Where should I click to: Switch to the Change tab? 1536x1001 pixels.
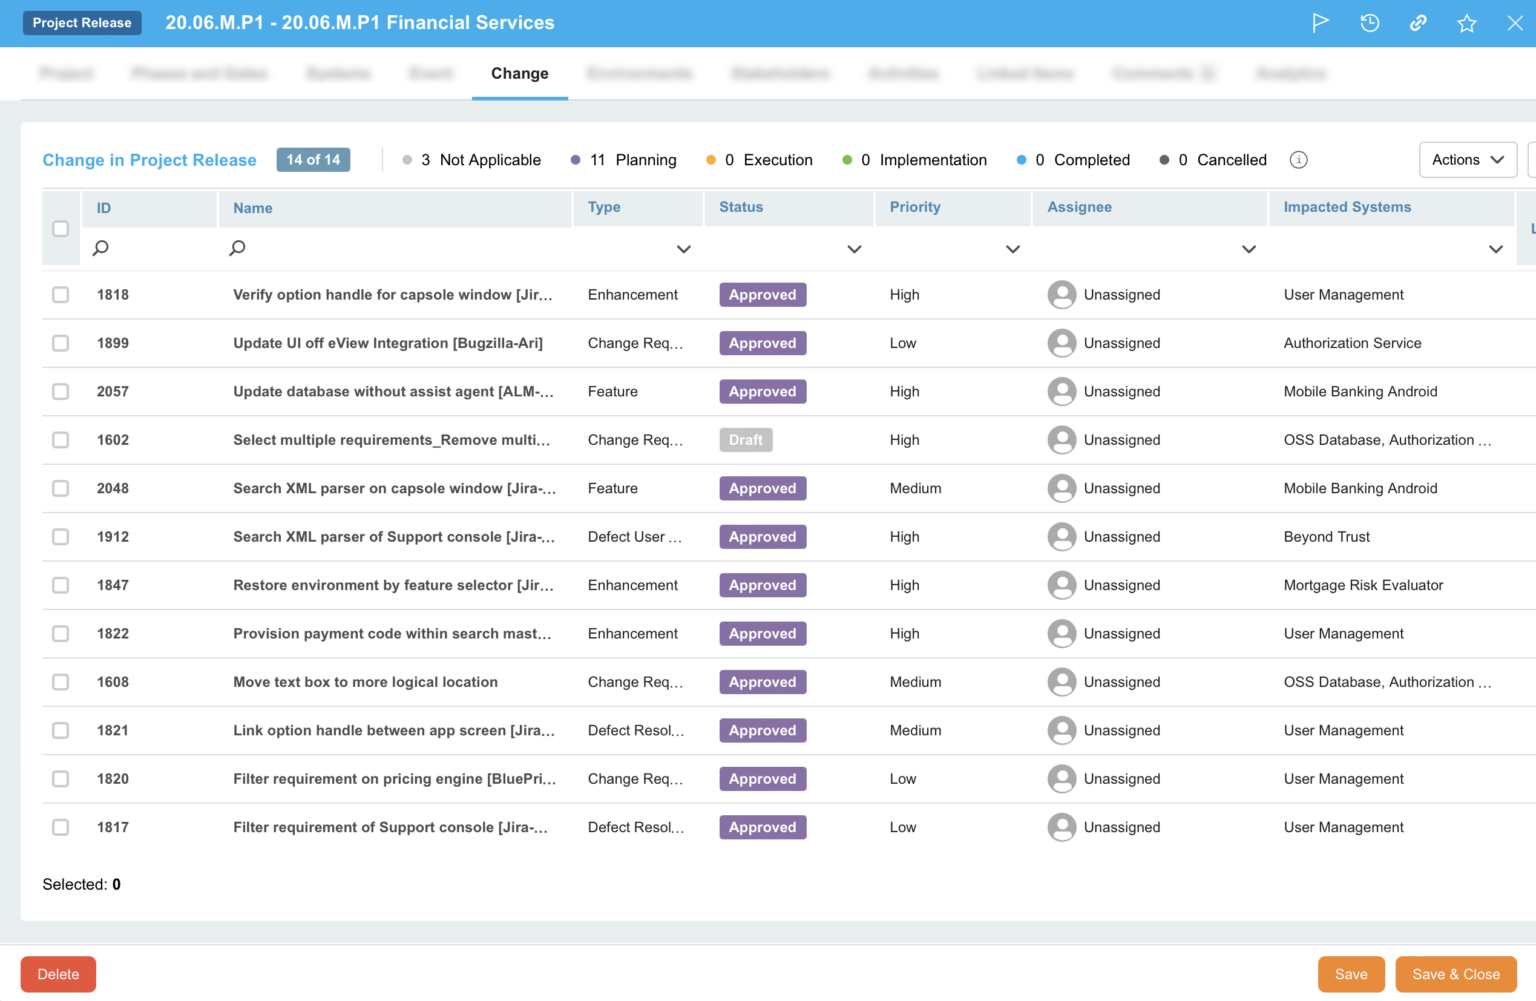pyautogui.click(x=519, y=74)
